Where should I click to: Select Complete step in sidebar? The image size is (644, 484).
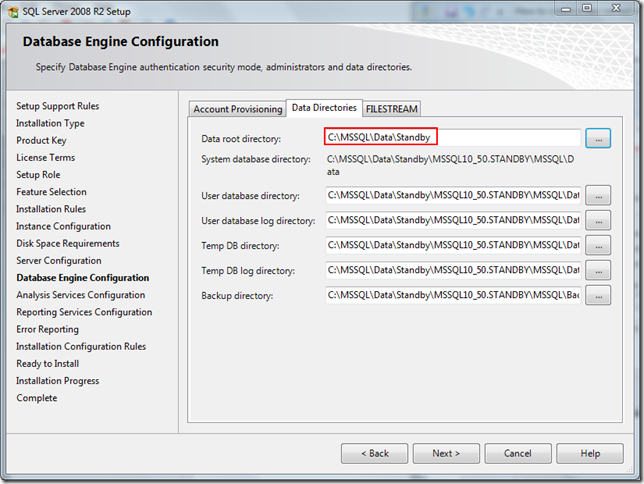(37, 398)
